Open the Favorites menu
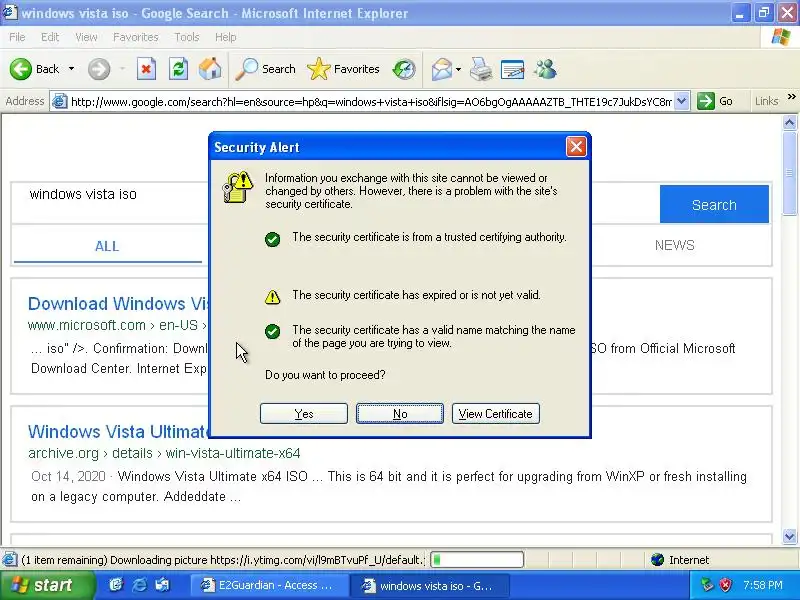The image size is (800, 600). click(x=136, y=37)
